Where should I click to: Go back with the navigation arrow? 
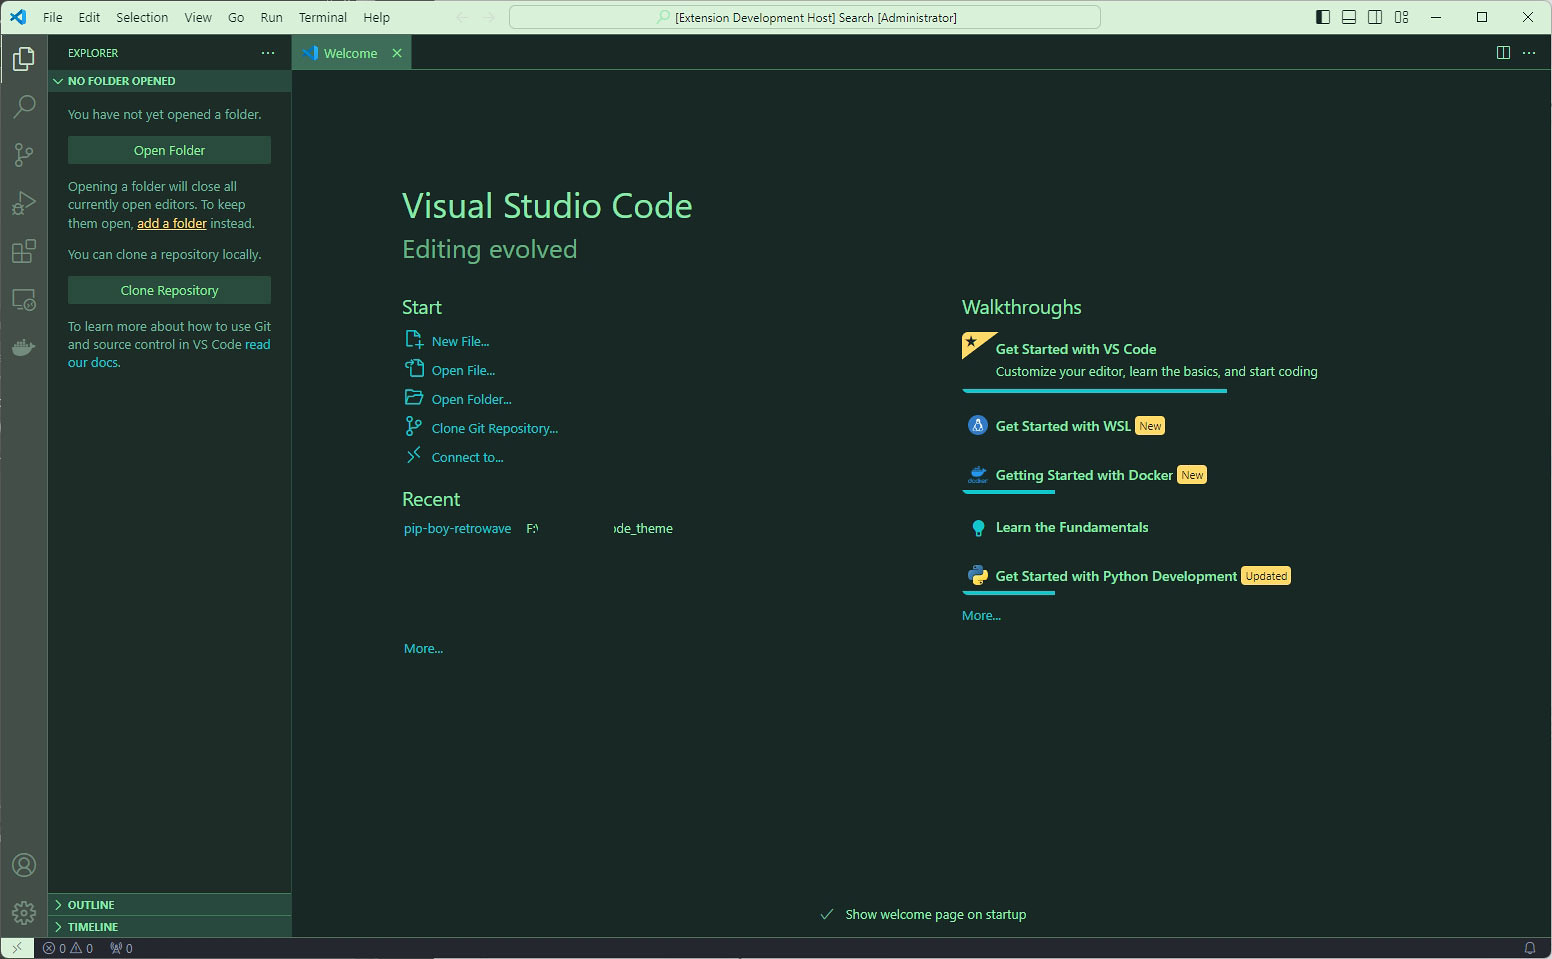[462, 17]
